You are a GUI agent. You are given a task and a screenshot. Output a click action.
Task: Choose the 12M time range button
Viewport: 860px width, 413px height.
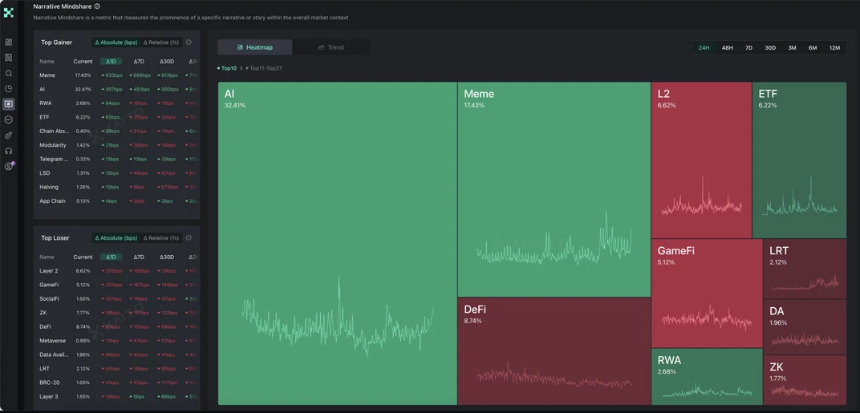pos(834,48)
